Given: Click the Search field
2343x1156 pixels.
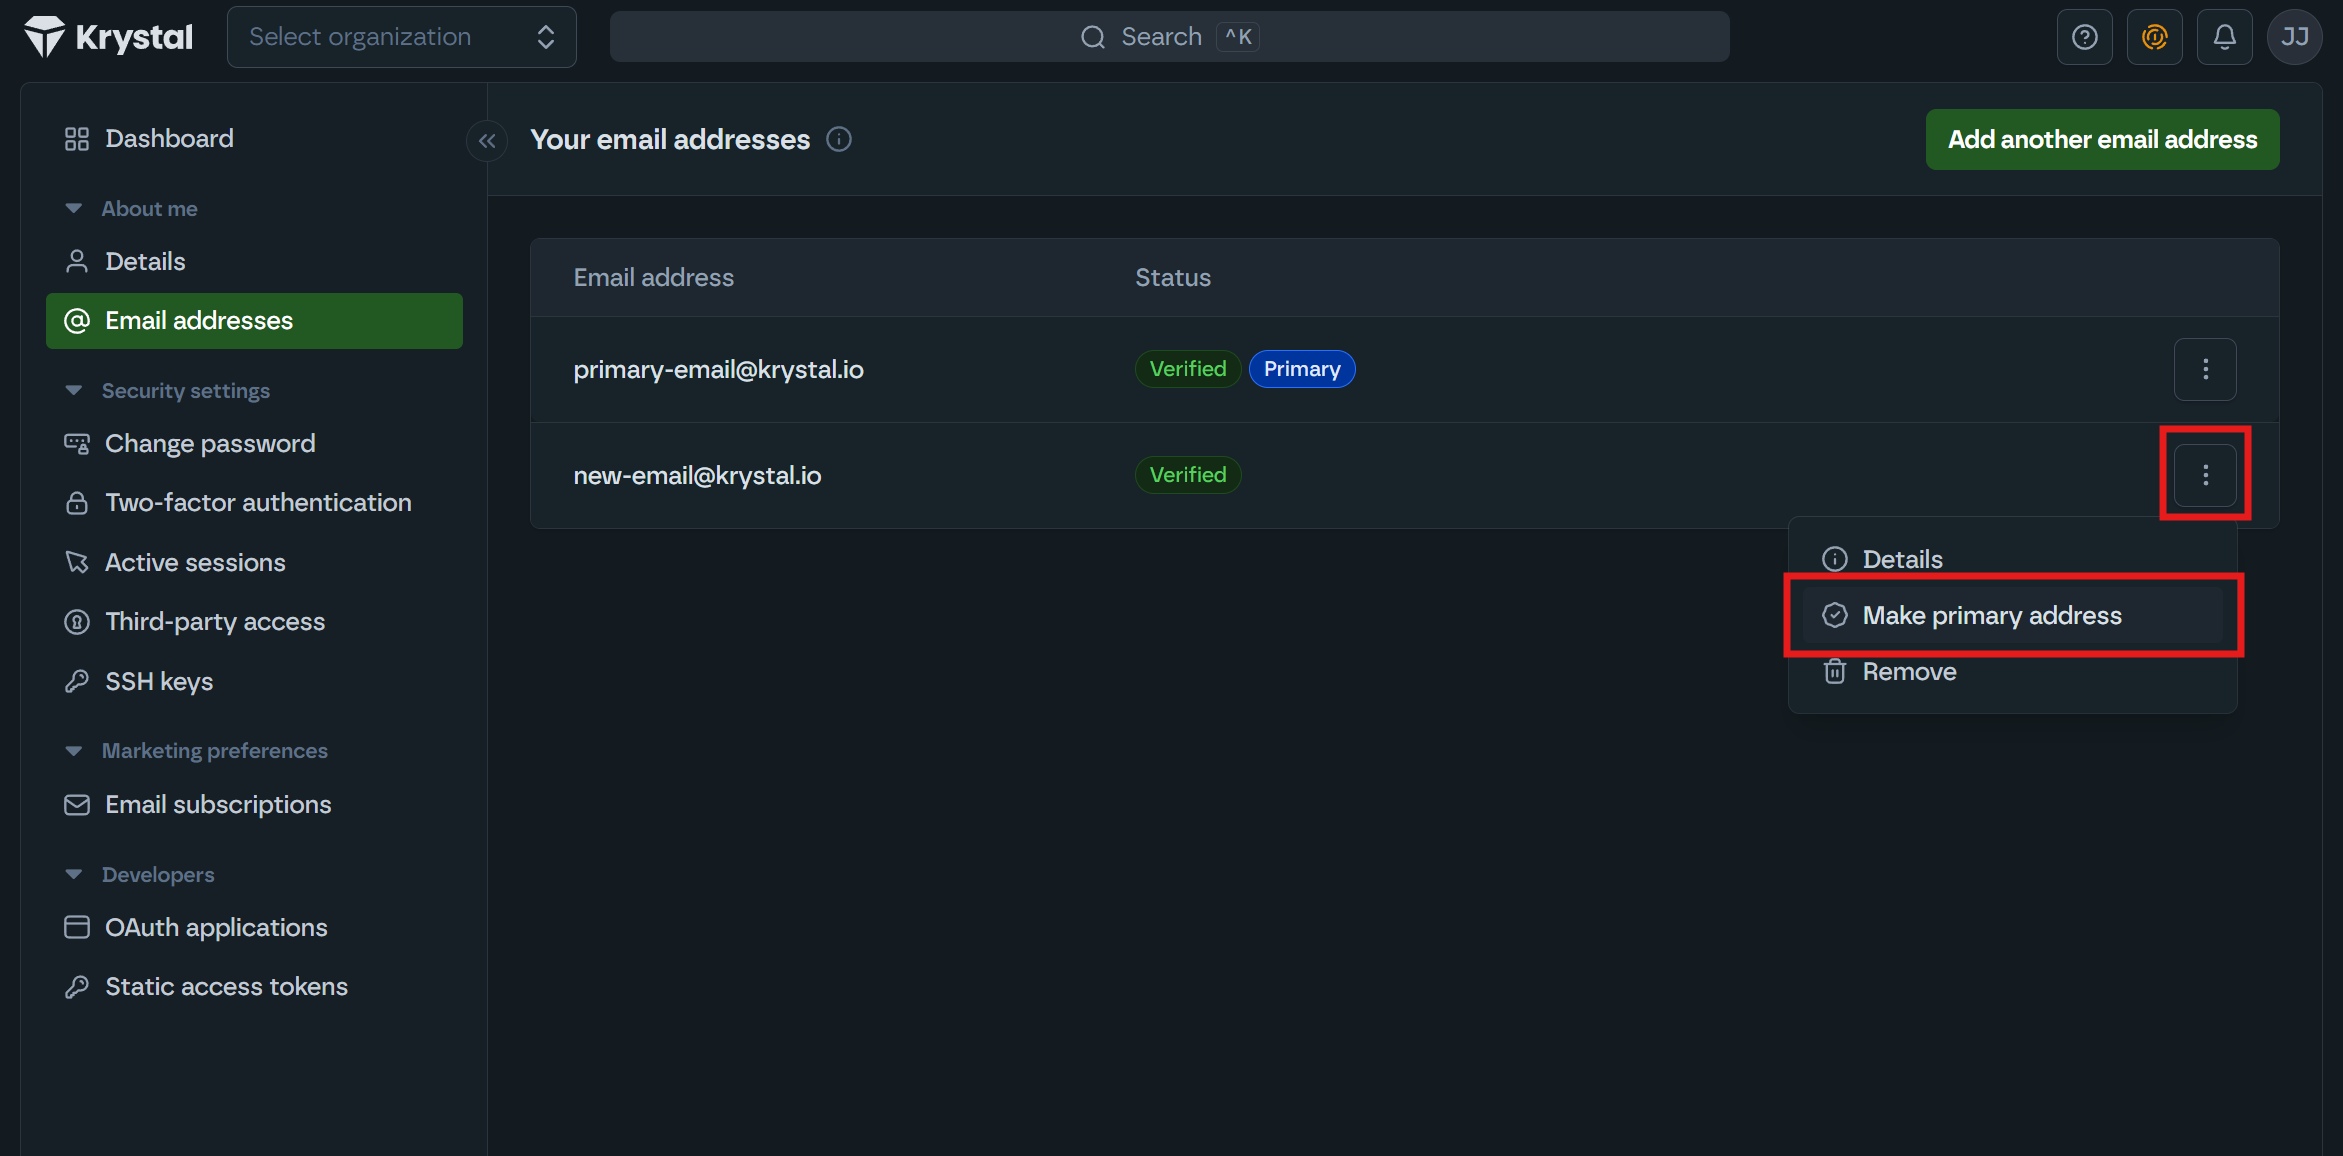Looking at the screenshot, I should pyautogui.click(x=1169, y=37).
